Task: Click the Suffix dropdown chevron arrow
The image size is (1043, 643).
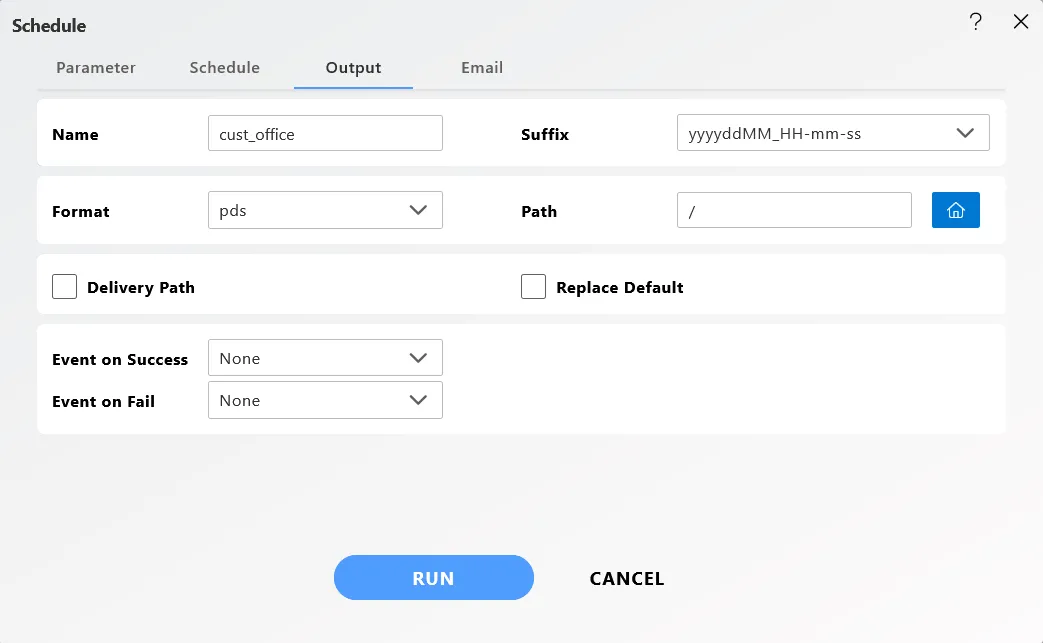Action: coord(965,133)
